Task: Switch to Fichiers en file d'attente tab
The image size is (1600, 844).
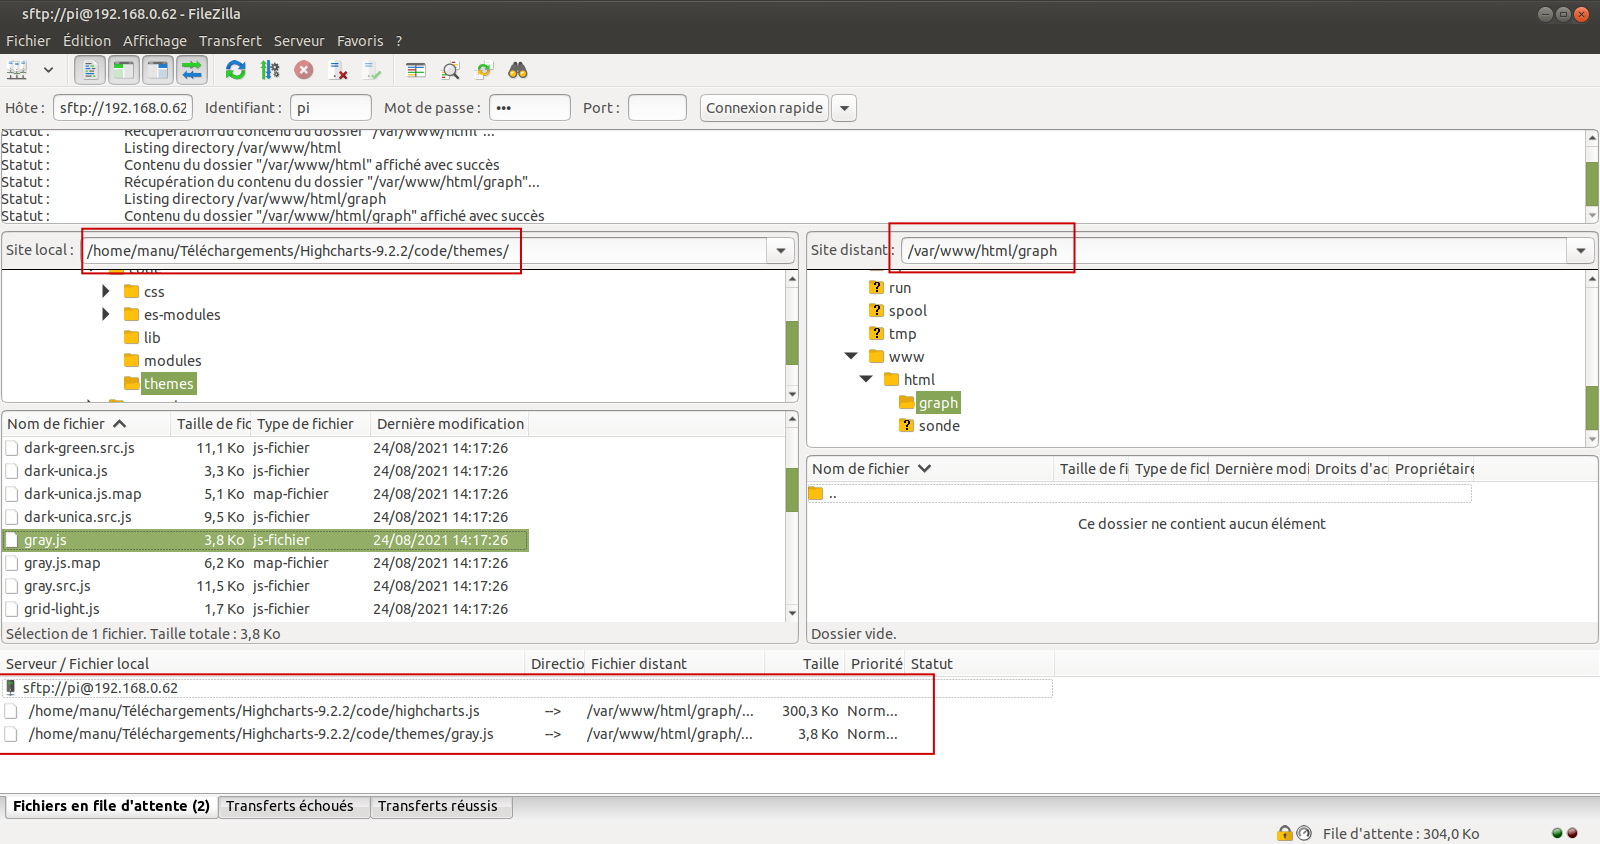Action: (111, 806)
